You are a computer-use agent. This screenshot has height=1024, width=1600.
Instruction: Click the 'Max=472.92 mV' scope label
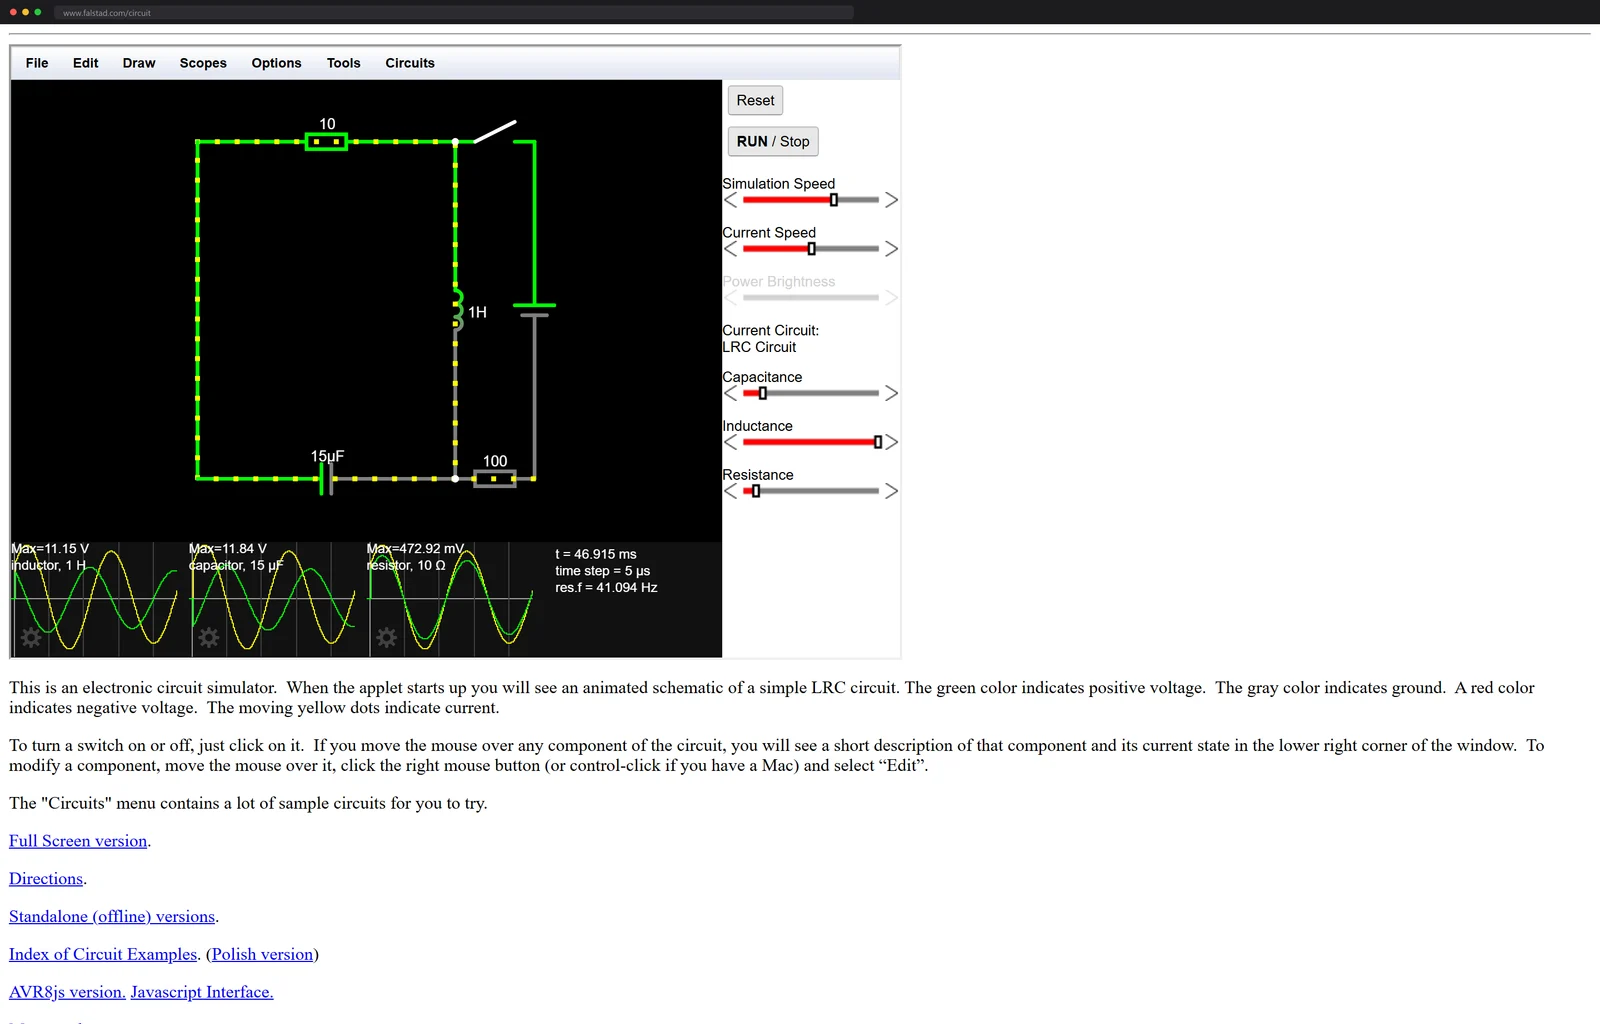point(415,549)
